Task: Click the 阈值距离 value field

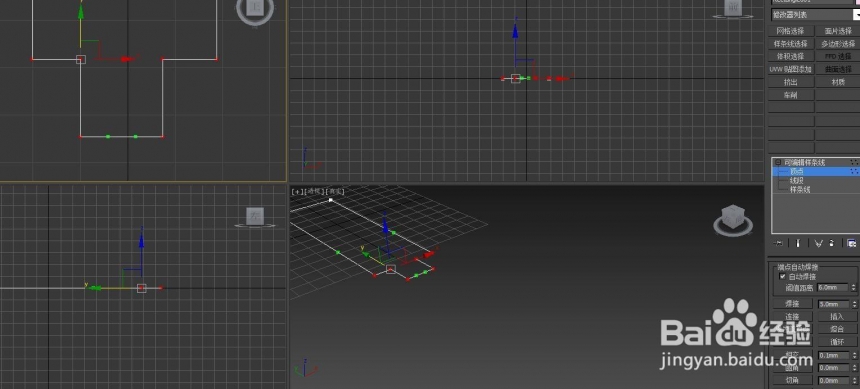Action: (x=833, y=287)
